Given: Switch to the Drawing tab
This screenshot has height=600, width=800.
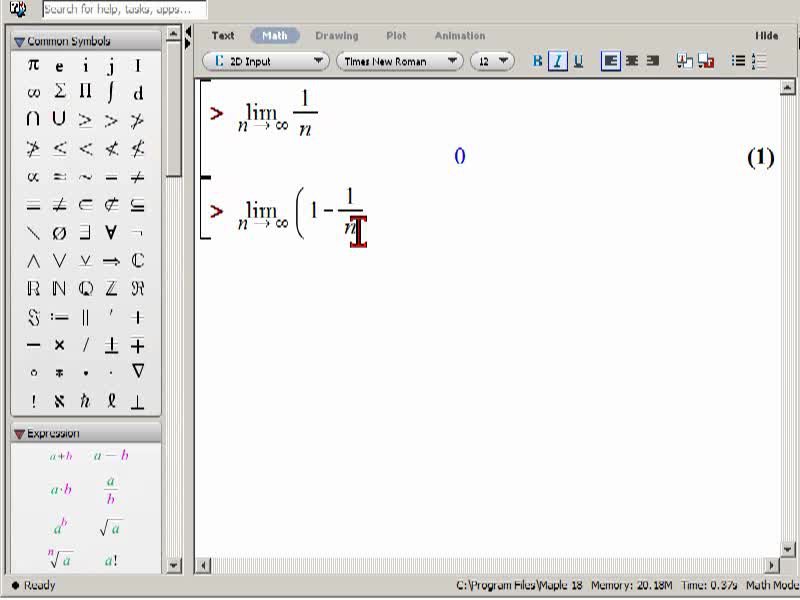Looking at the screenshot, I should (337, 36).
